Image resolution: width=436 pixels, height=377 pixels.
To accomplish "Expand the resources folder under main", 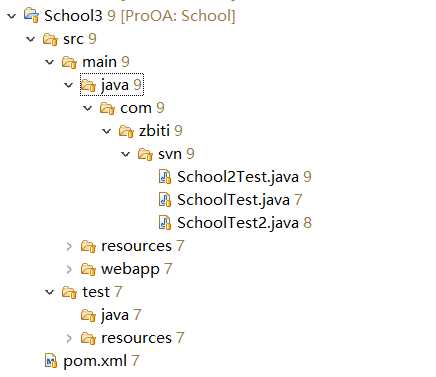I will point(69,246).
